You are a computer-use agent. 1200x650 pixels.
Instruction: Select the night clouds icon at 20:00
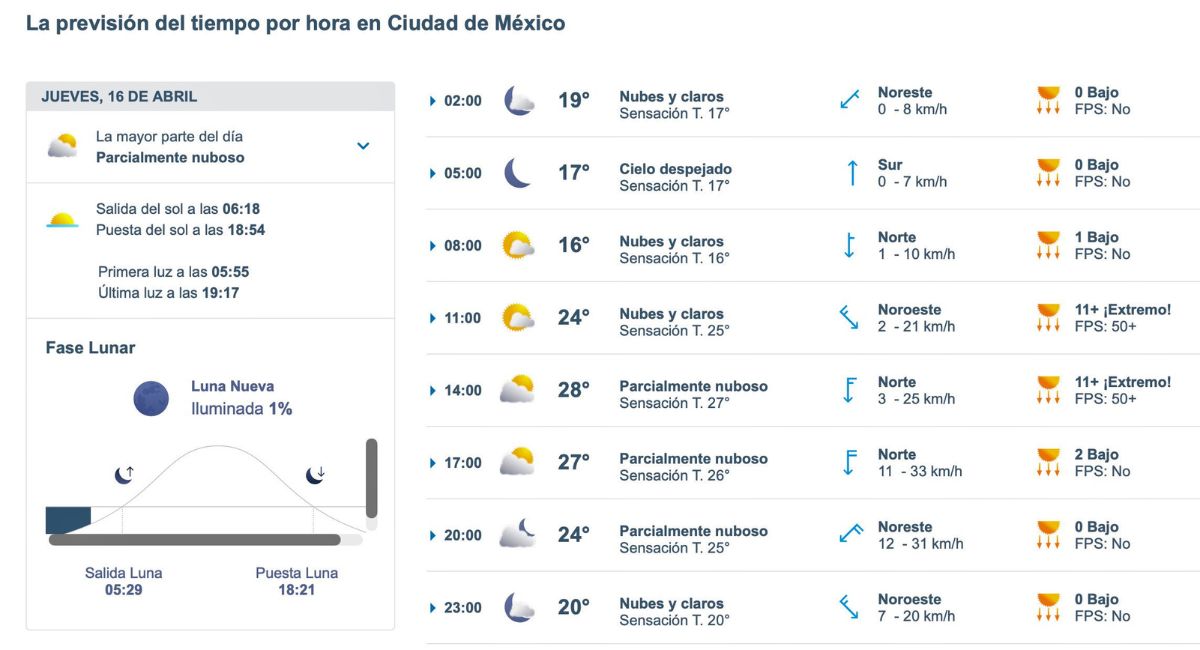coord(517,535)
